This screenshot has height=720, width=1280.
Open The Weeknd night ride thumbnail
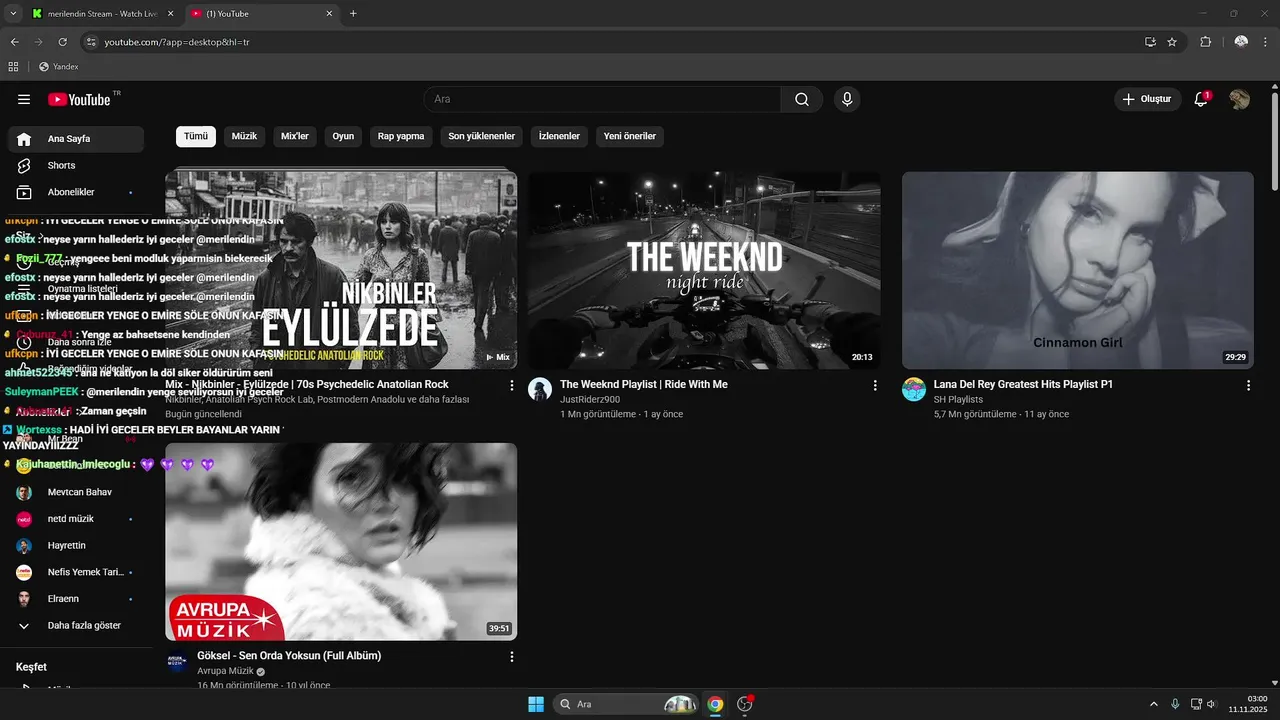click(x=704, y=270)
